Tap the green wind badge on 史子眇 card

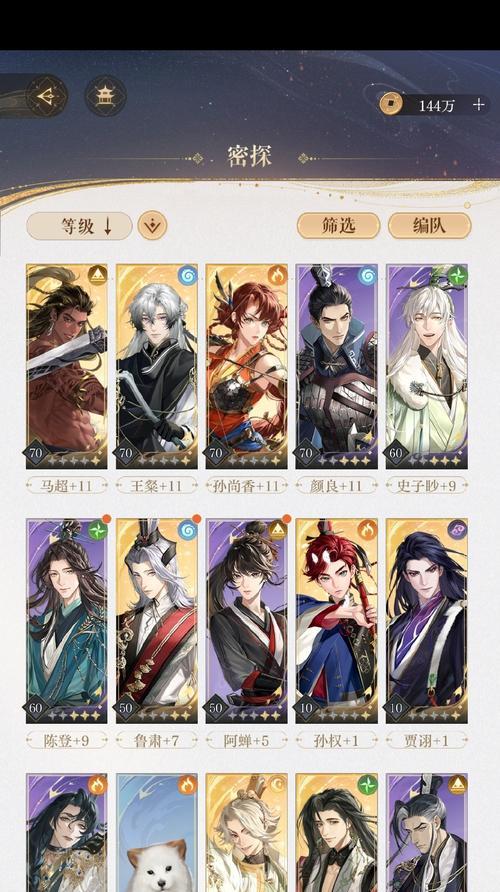[457, 275]
